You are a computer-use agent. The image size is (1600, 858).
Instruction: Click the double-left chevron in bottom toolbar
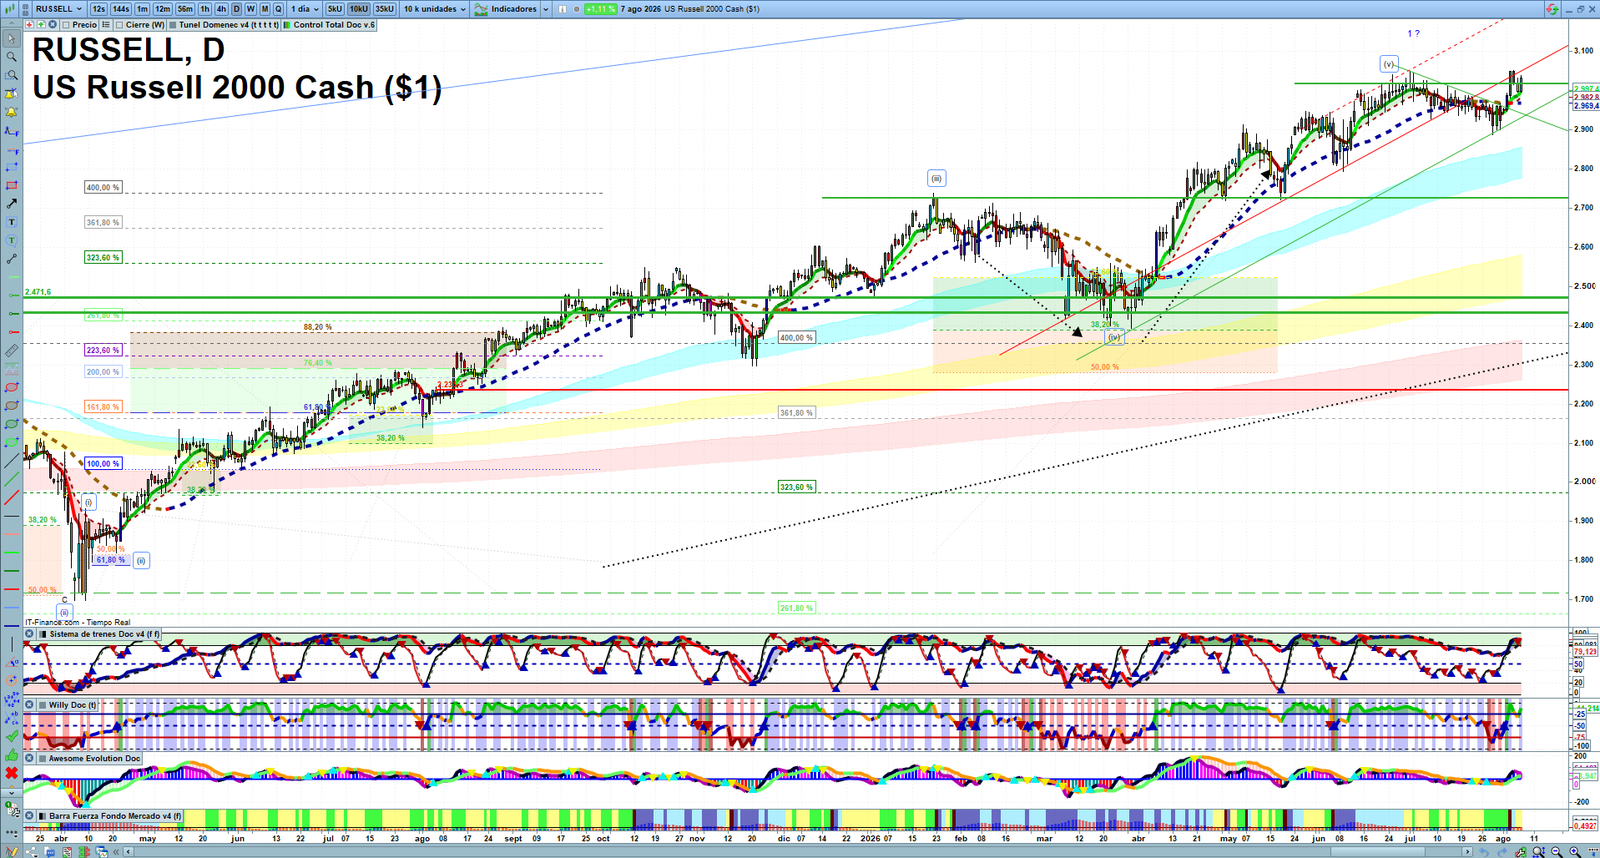tap(116, 852)
